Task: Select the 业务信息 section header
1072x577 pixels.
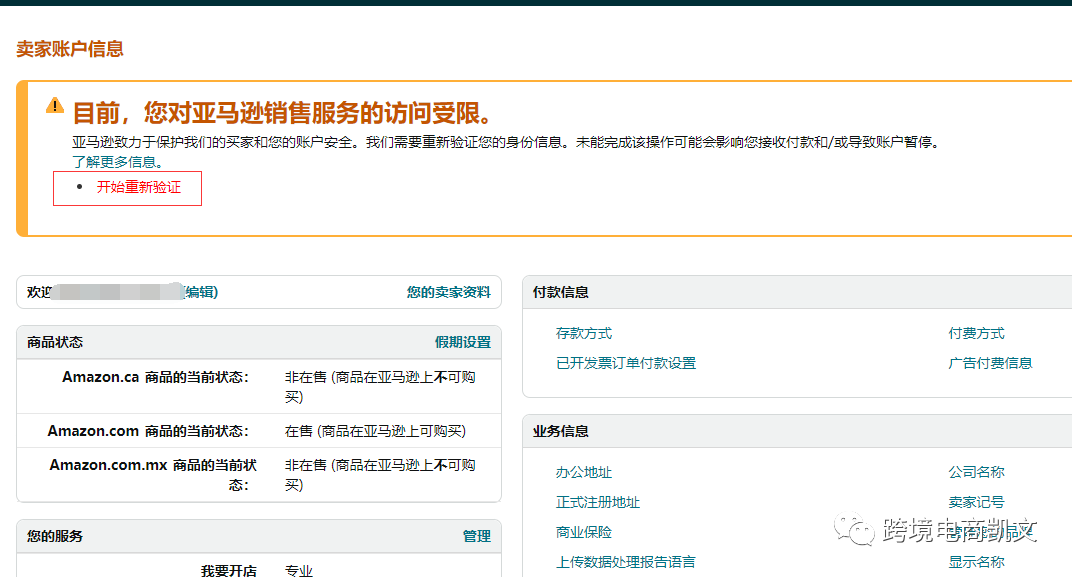Action: (561, 431)
